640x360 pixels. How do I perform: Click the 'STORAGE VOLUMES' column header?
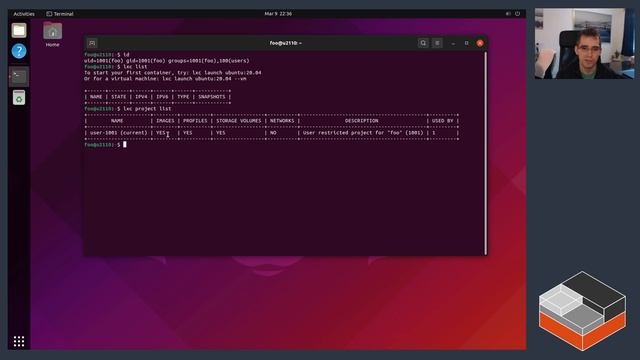tap(238, 121)
